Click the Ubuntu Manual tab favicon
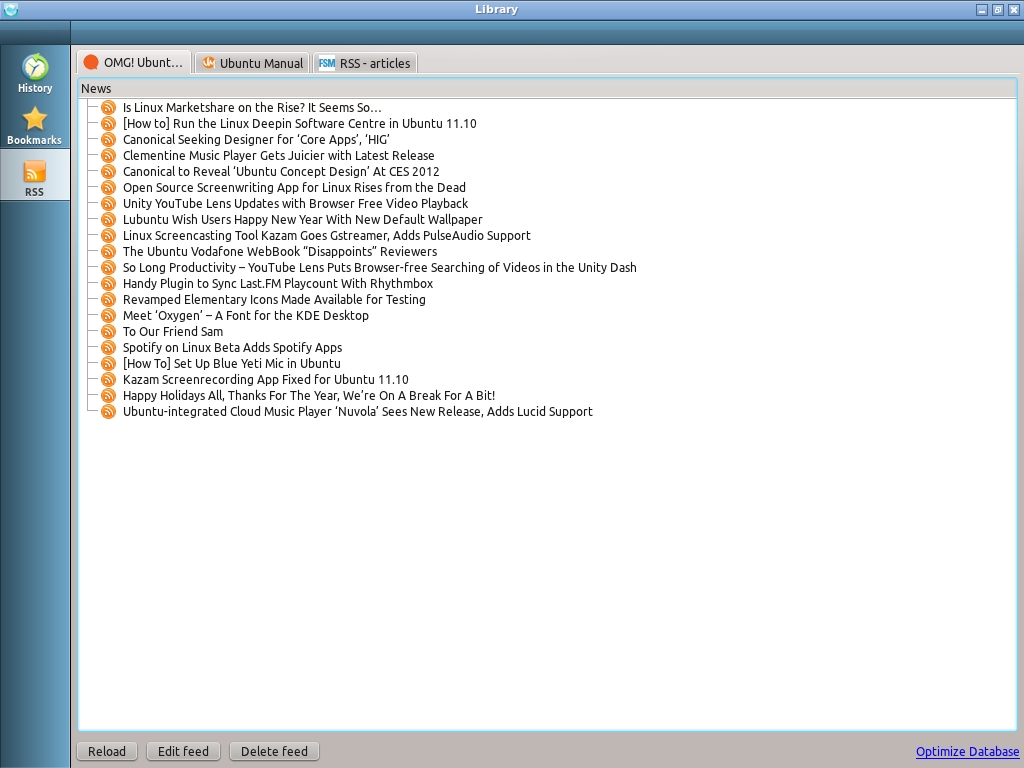The height and width of the screenshot is (768, 1024). click(x=208, y=63)
